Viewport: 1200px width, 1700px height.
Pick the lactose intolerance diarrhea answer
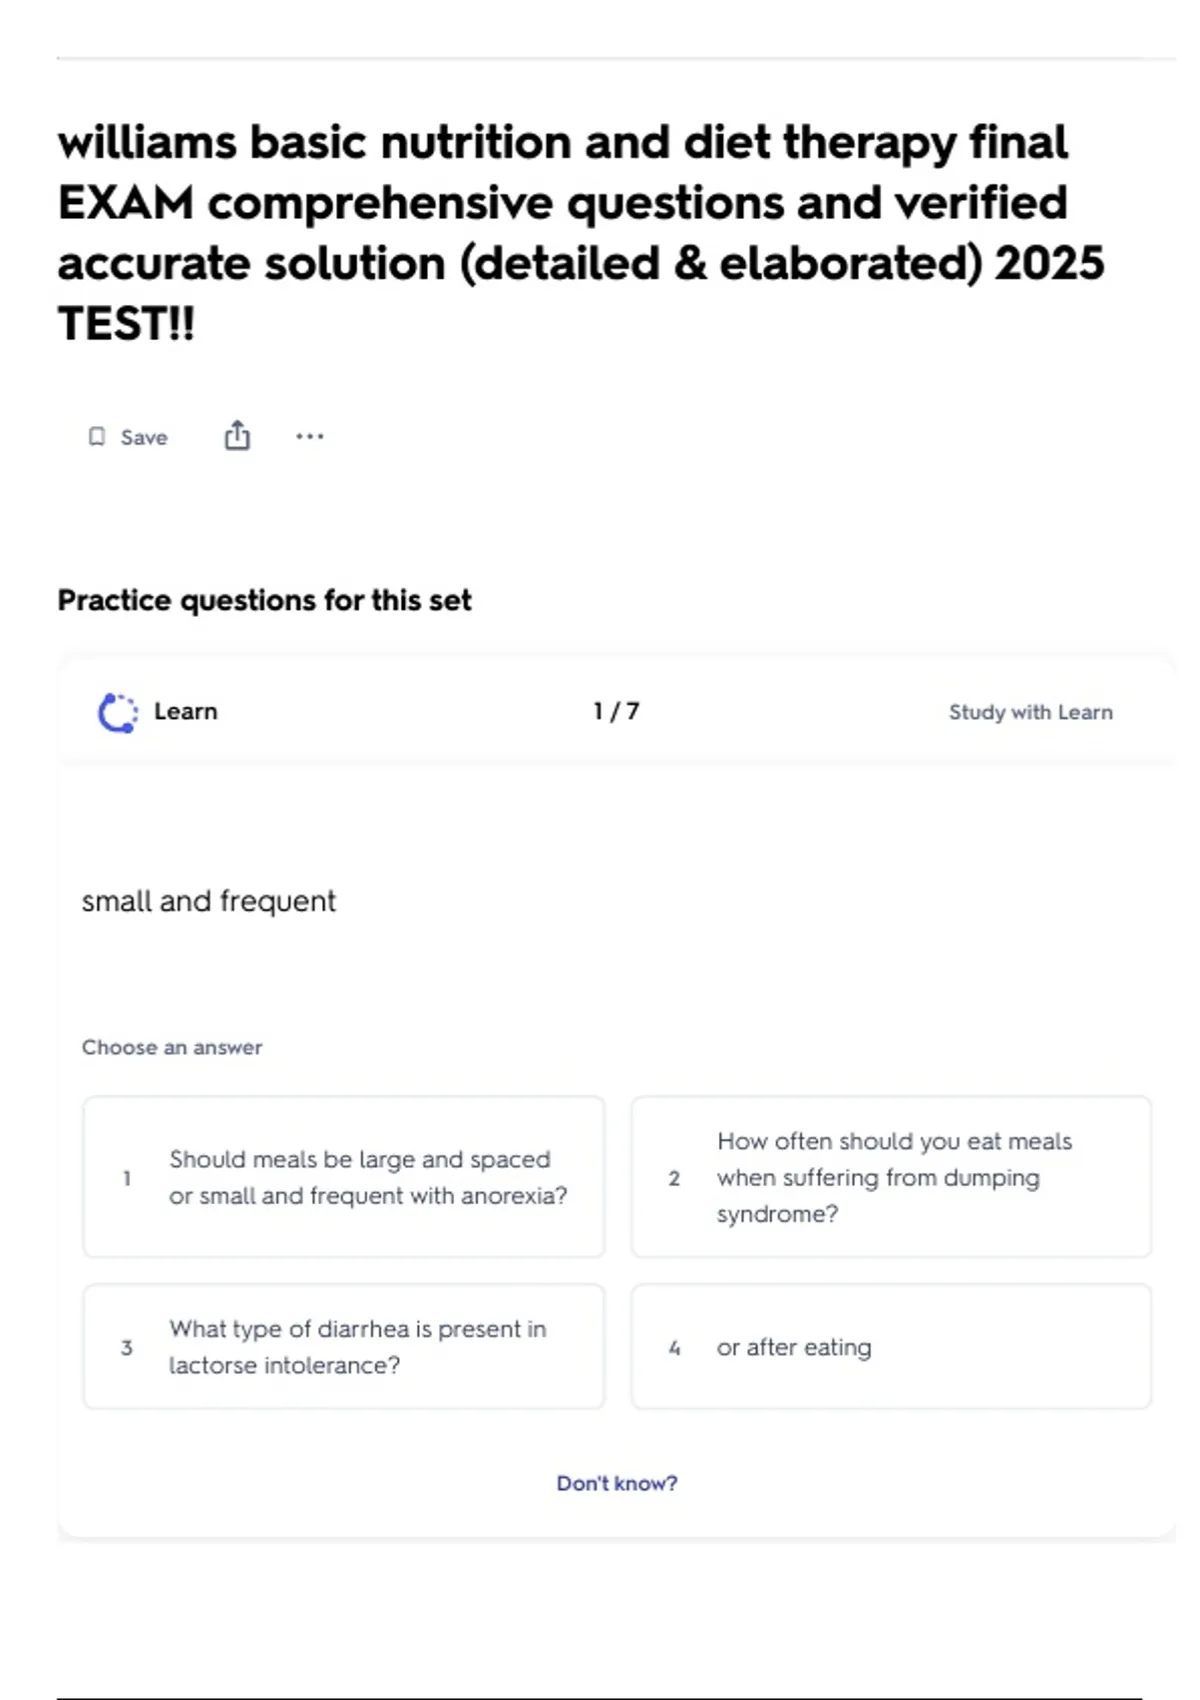click(x=344, y=1347)
